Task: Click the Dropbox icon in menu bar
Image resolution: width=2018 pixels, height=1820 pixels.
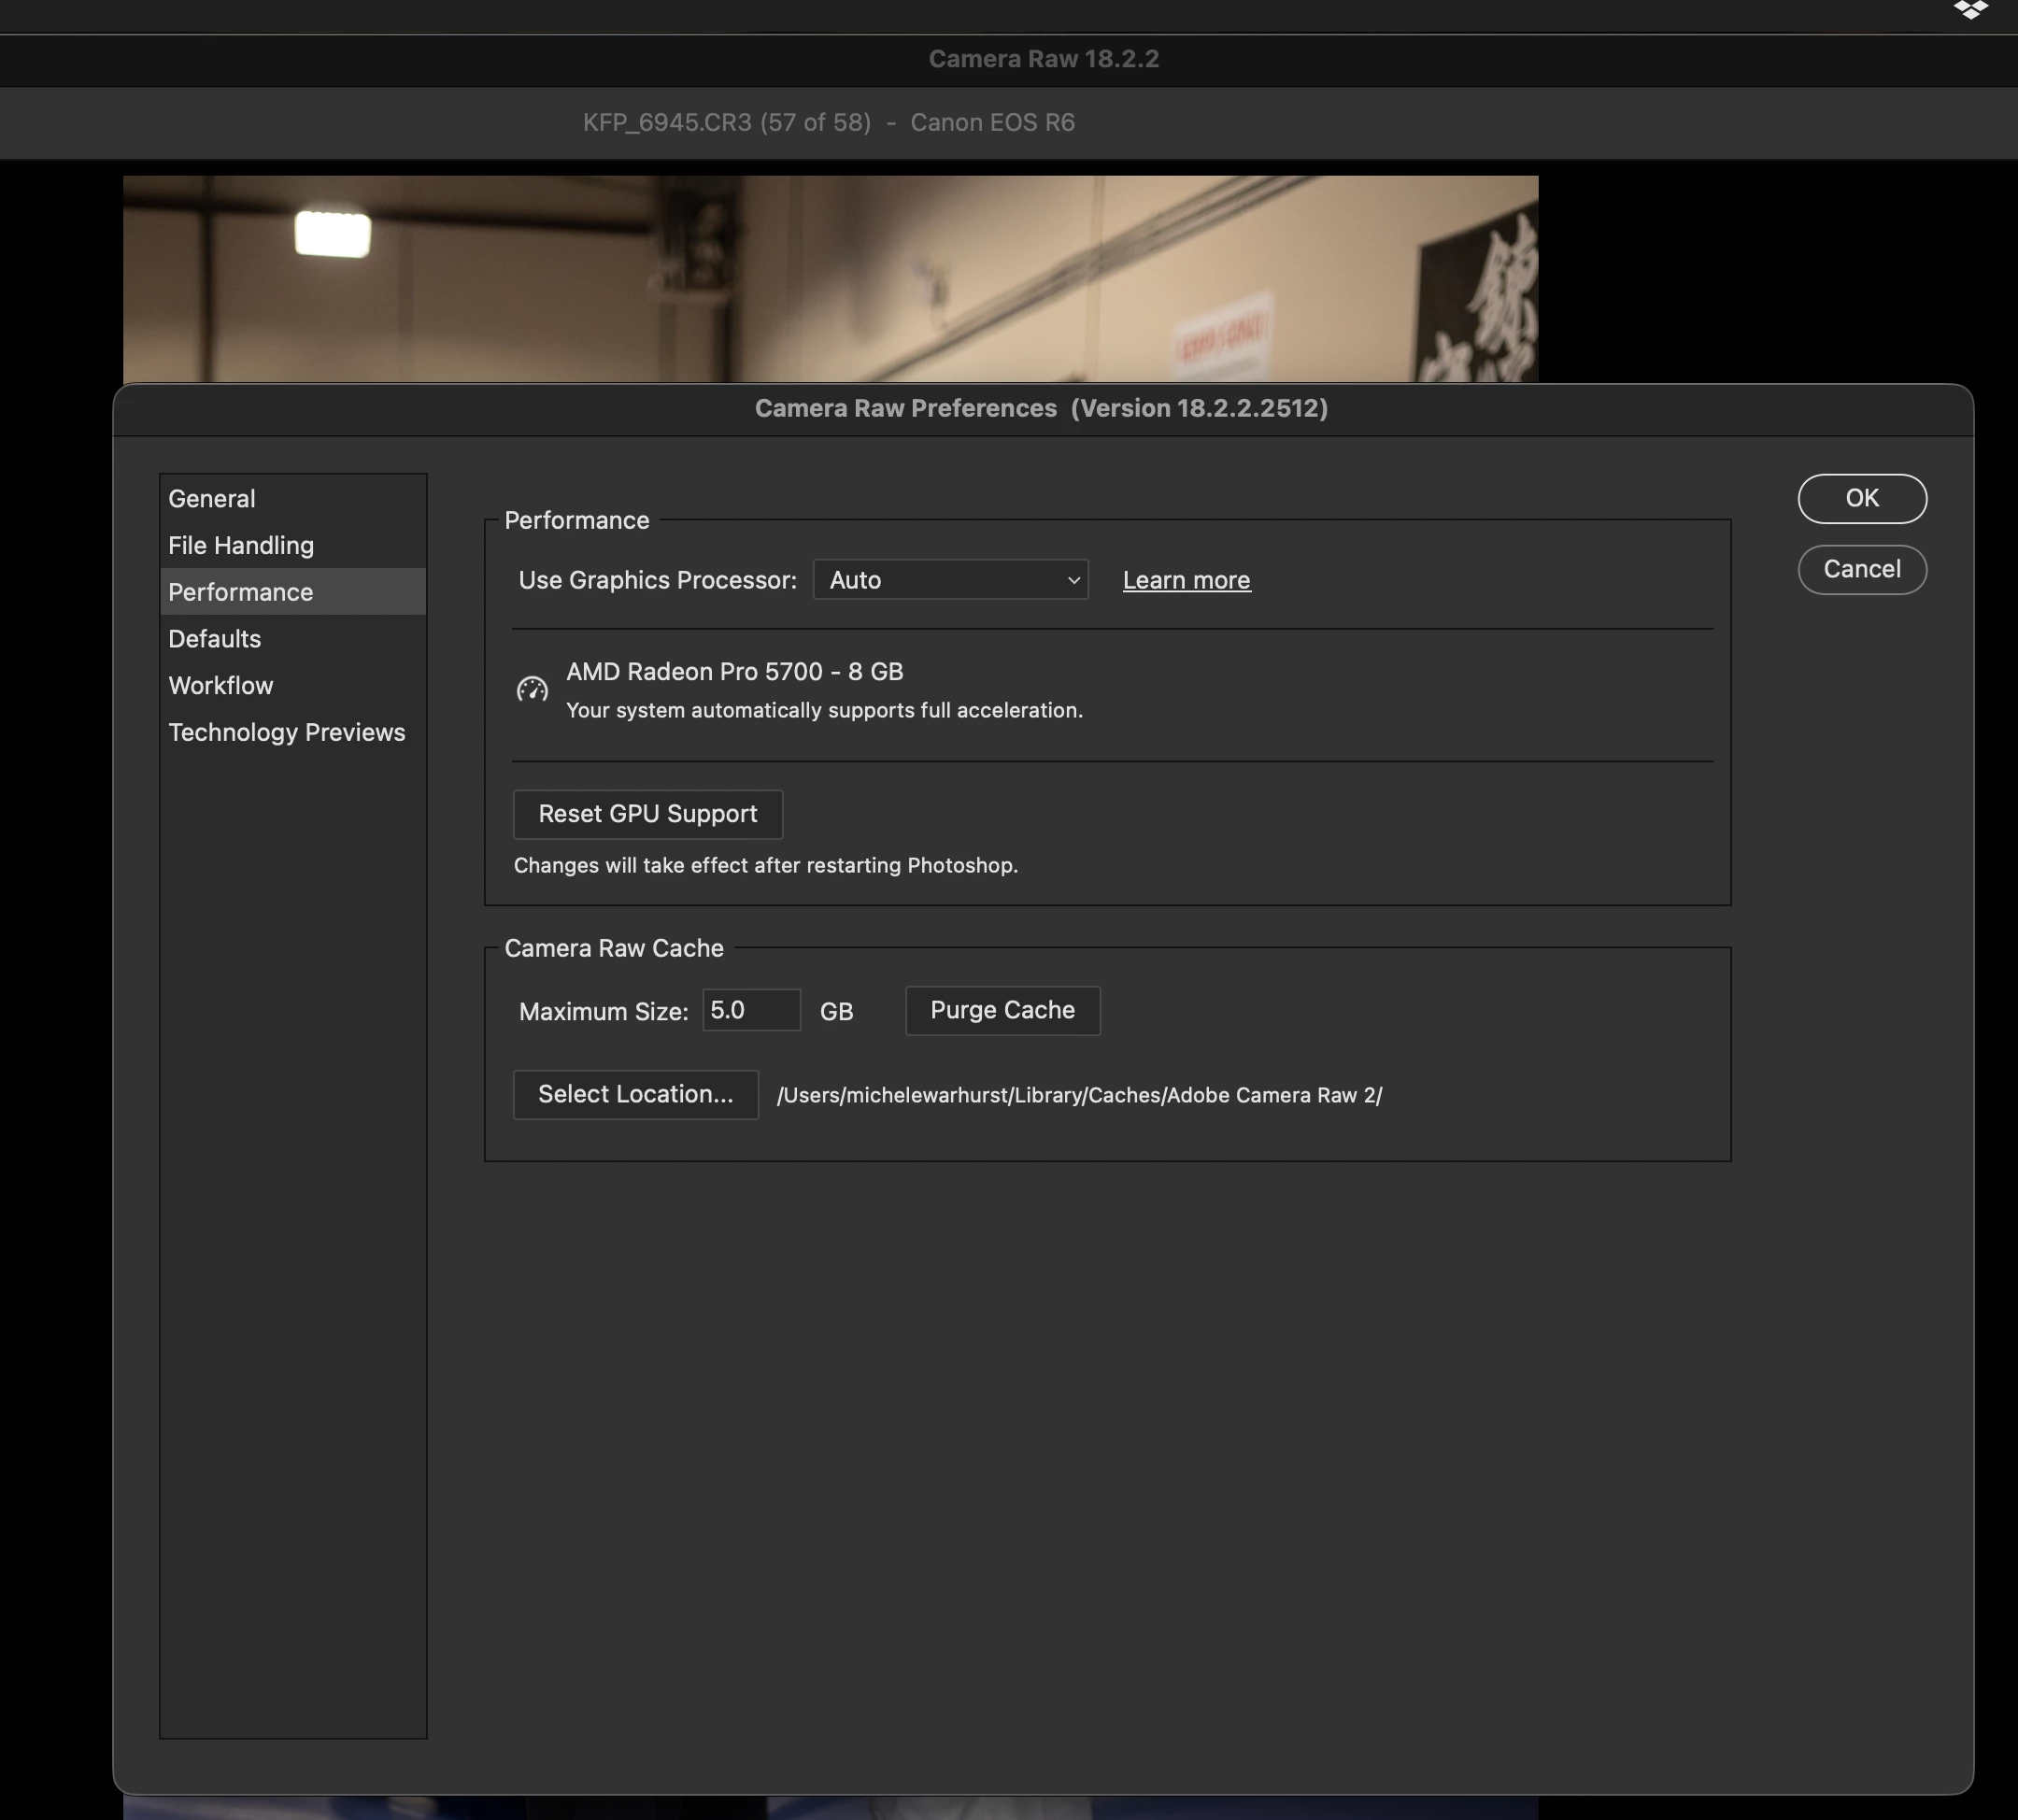Action: [1970, 10]
